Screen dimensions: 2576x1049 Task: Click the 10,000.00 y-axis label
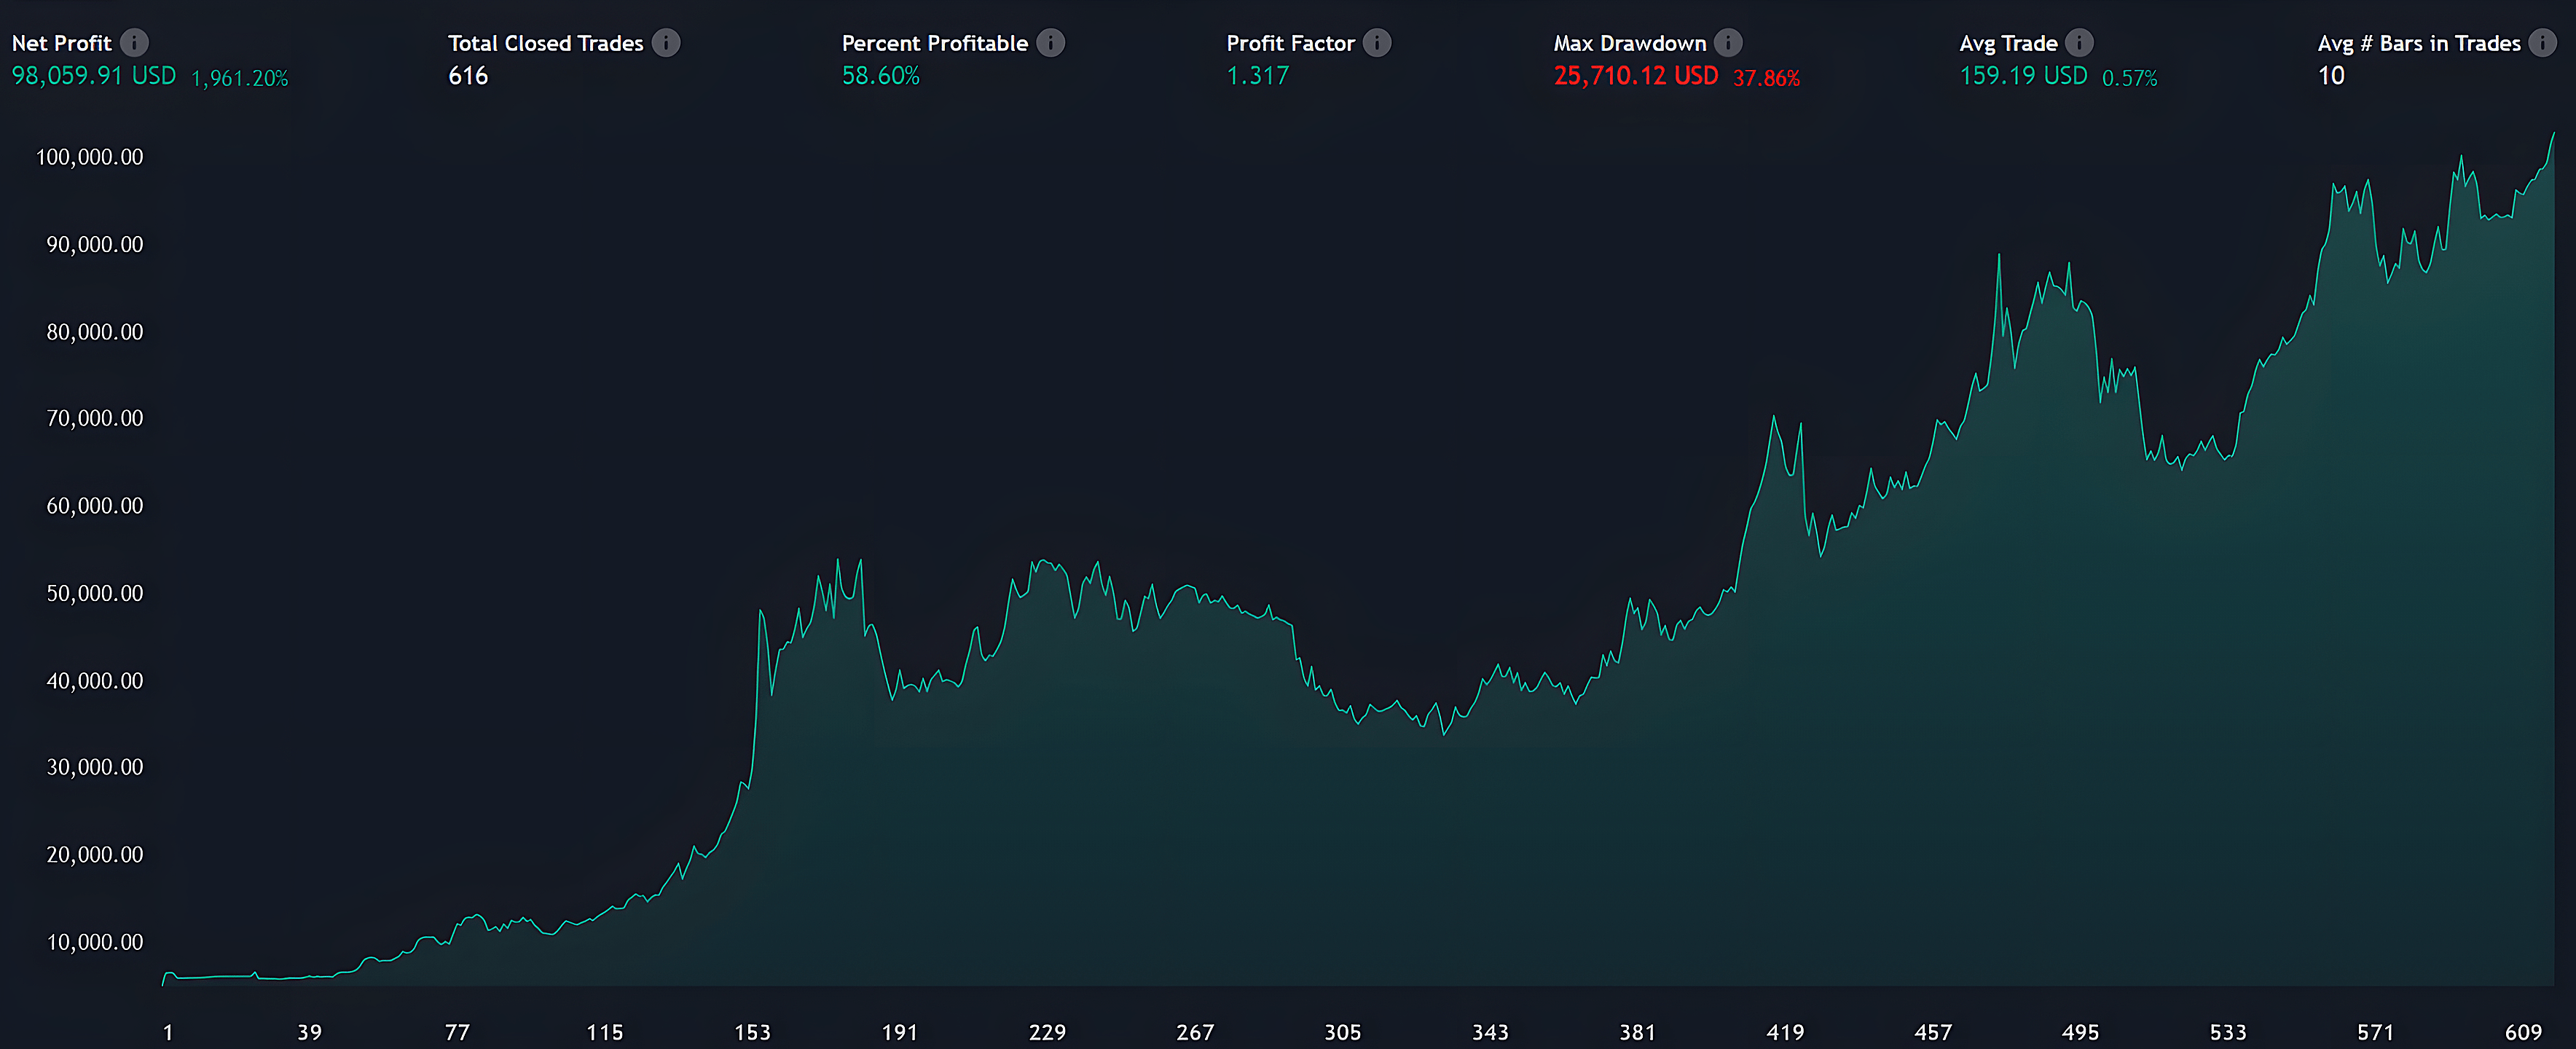pyautogui.click(x=95, y=942)
